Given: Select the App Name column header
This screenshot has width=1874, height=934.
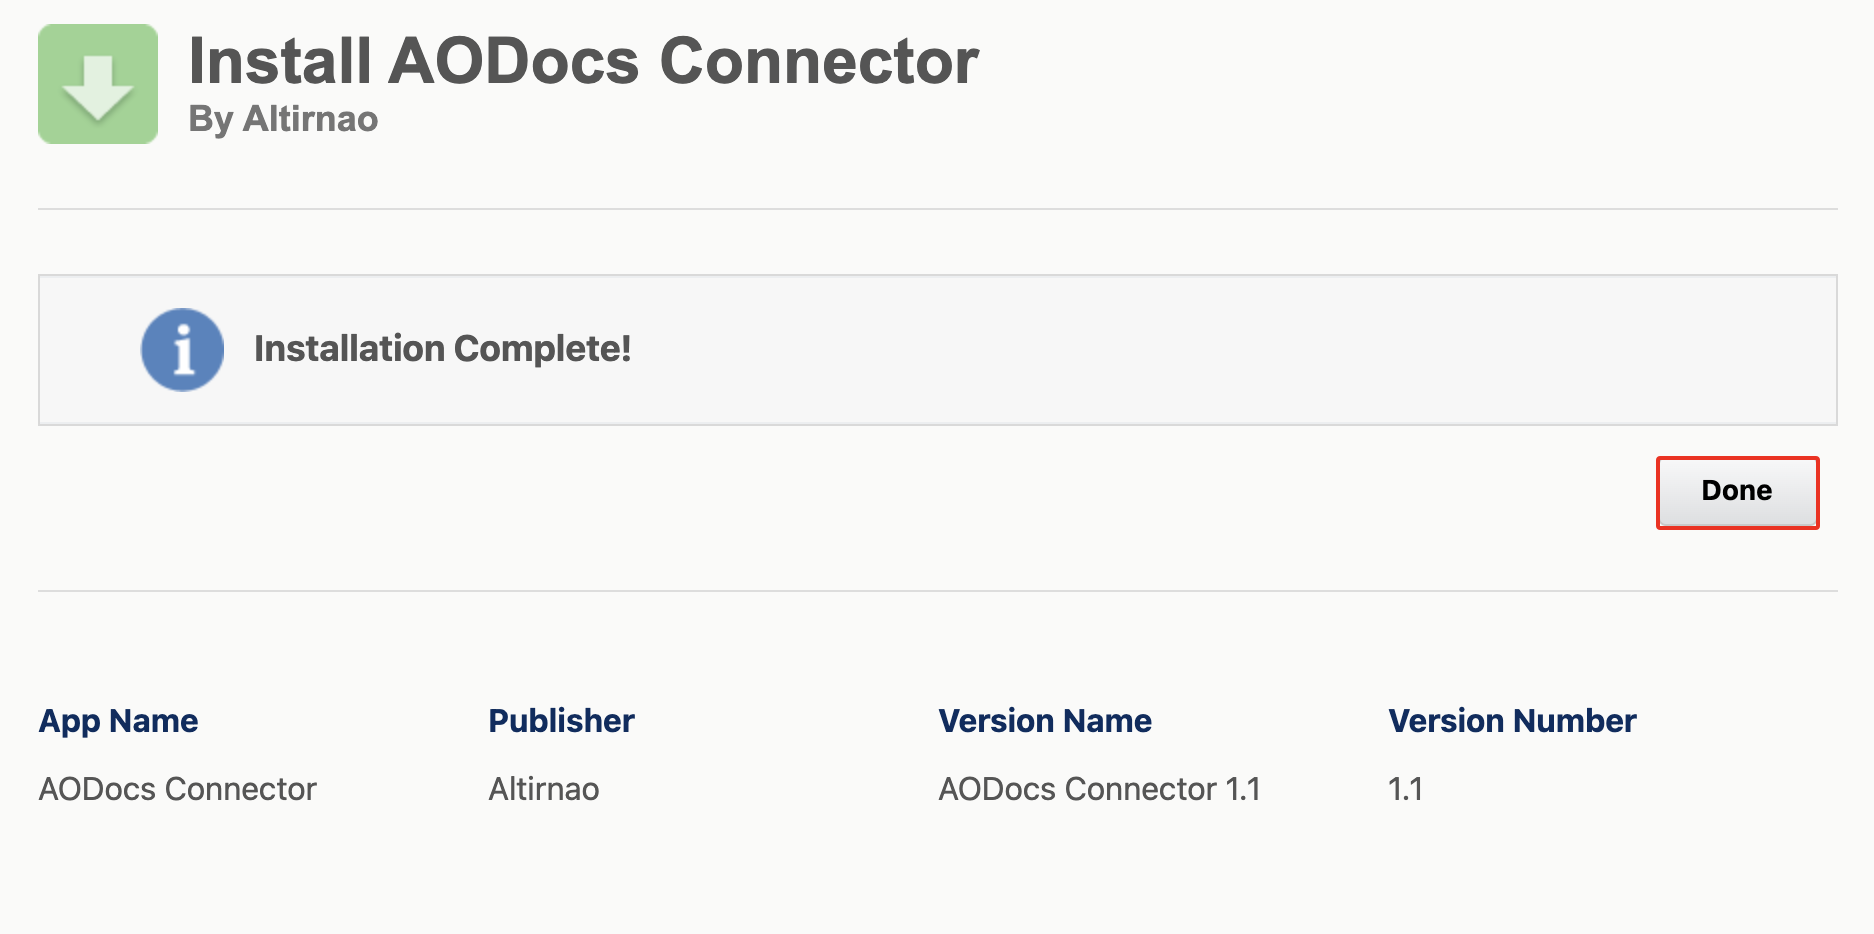Looking at the screenshot, I should tap(118, 721).
